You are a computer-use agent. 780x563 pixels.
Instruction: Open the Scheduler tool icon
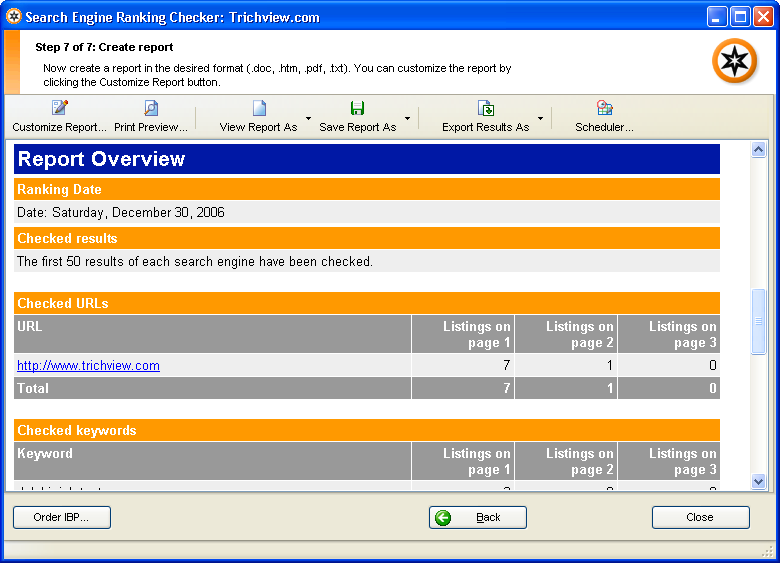pos(604,108)
